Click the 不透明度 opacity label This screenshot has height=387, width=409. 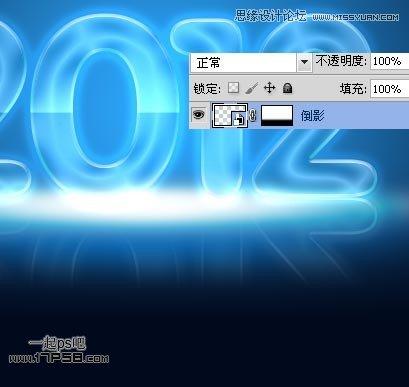341,61
